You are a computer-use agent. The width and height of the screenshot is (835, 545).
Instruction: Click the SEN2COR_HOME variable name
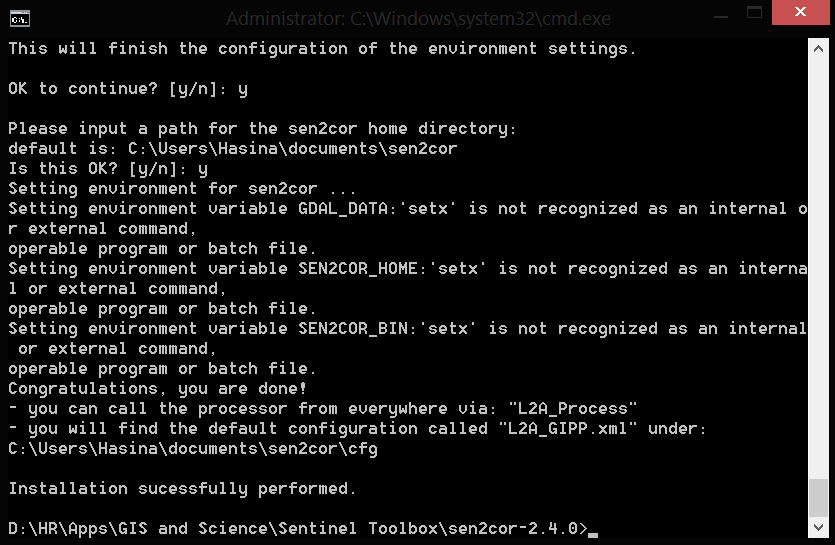click(x=358, y=269)
